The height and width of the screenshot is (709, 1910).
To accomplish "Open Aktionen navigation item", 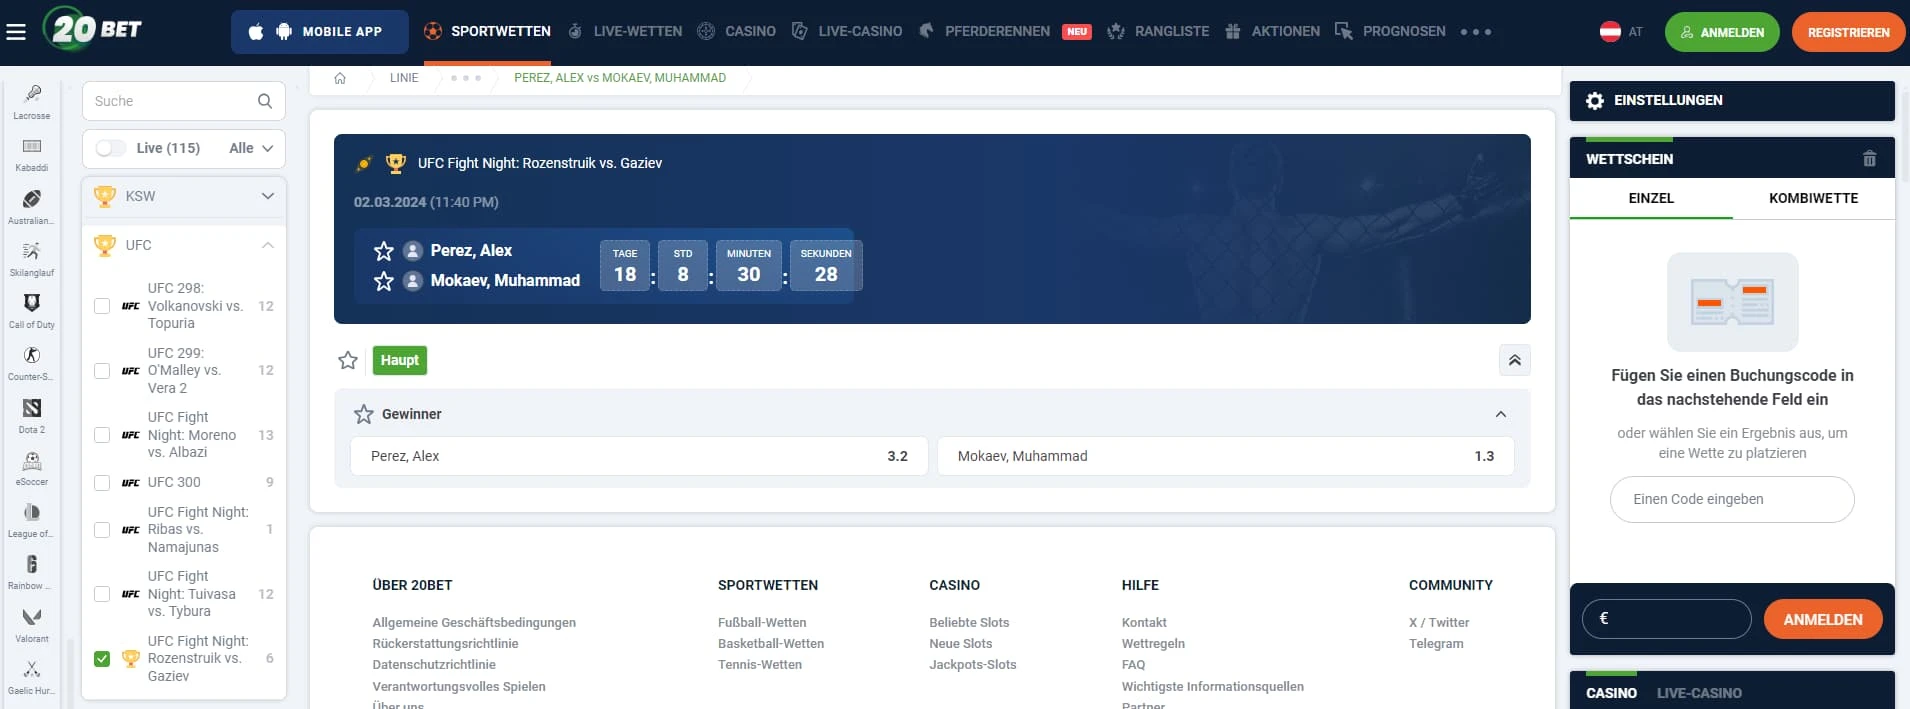I will pos(1272,32).
